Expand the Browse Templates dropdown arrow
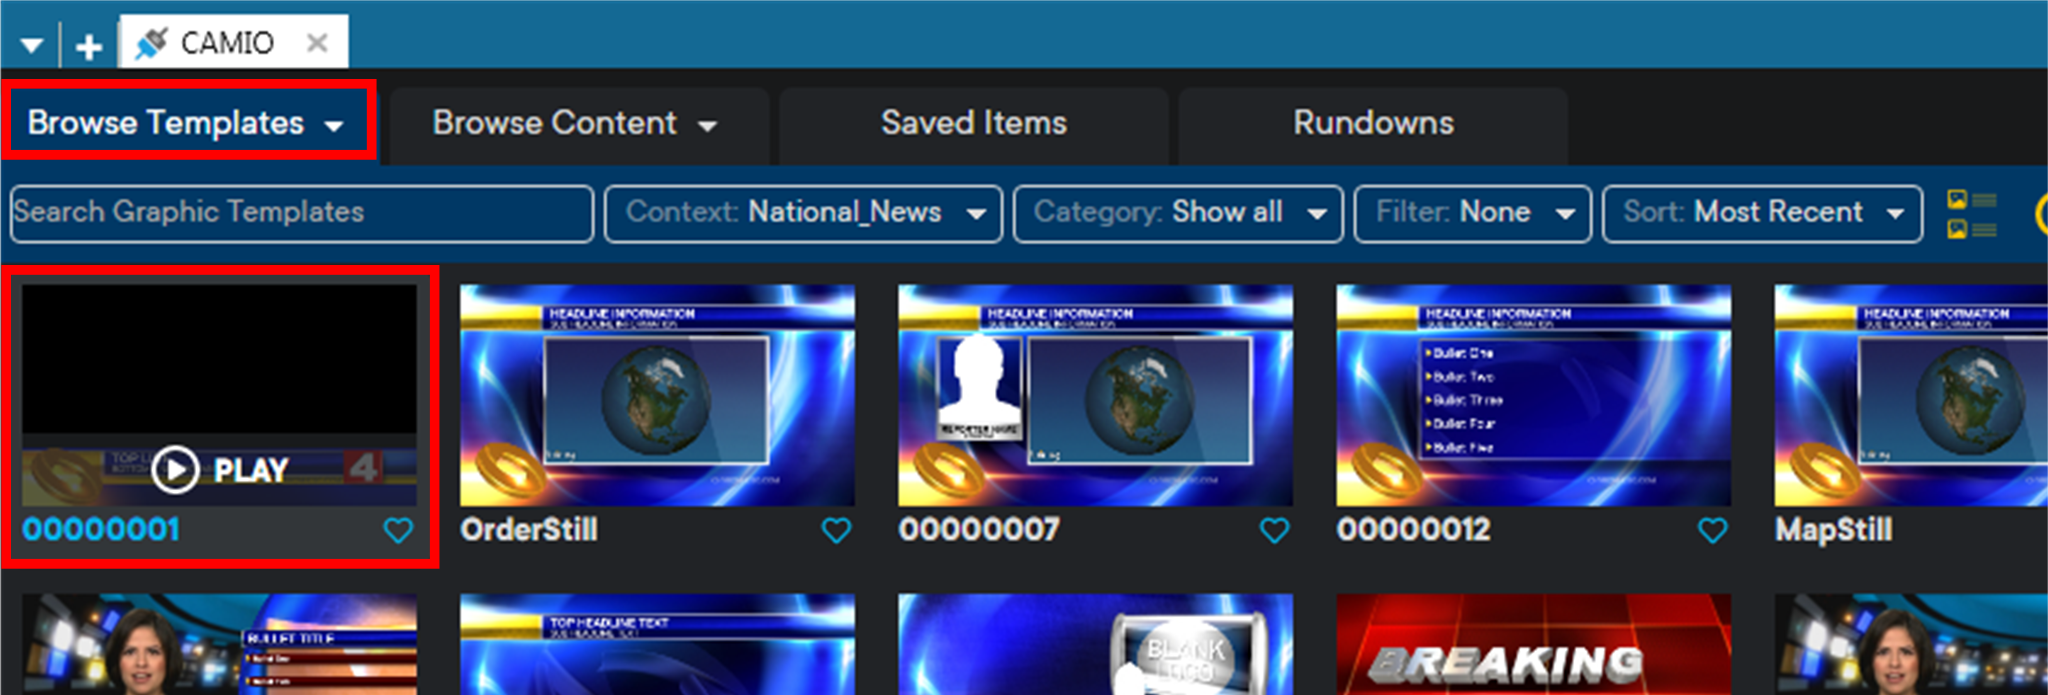 coord(334,125)
